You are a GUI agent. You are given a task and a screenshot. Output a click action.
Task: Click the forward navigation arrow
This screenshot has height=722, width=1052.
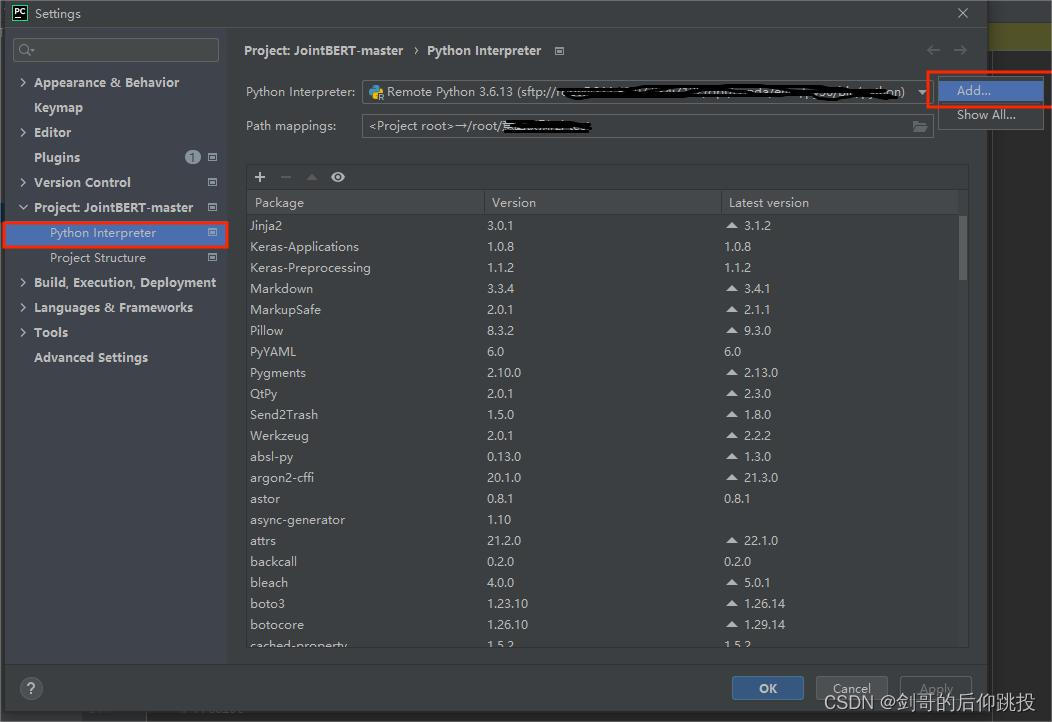pos(960,50)
